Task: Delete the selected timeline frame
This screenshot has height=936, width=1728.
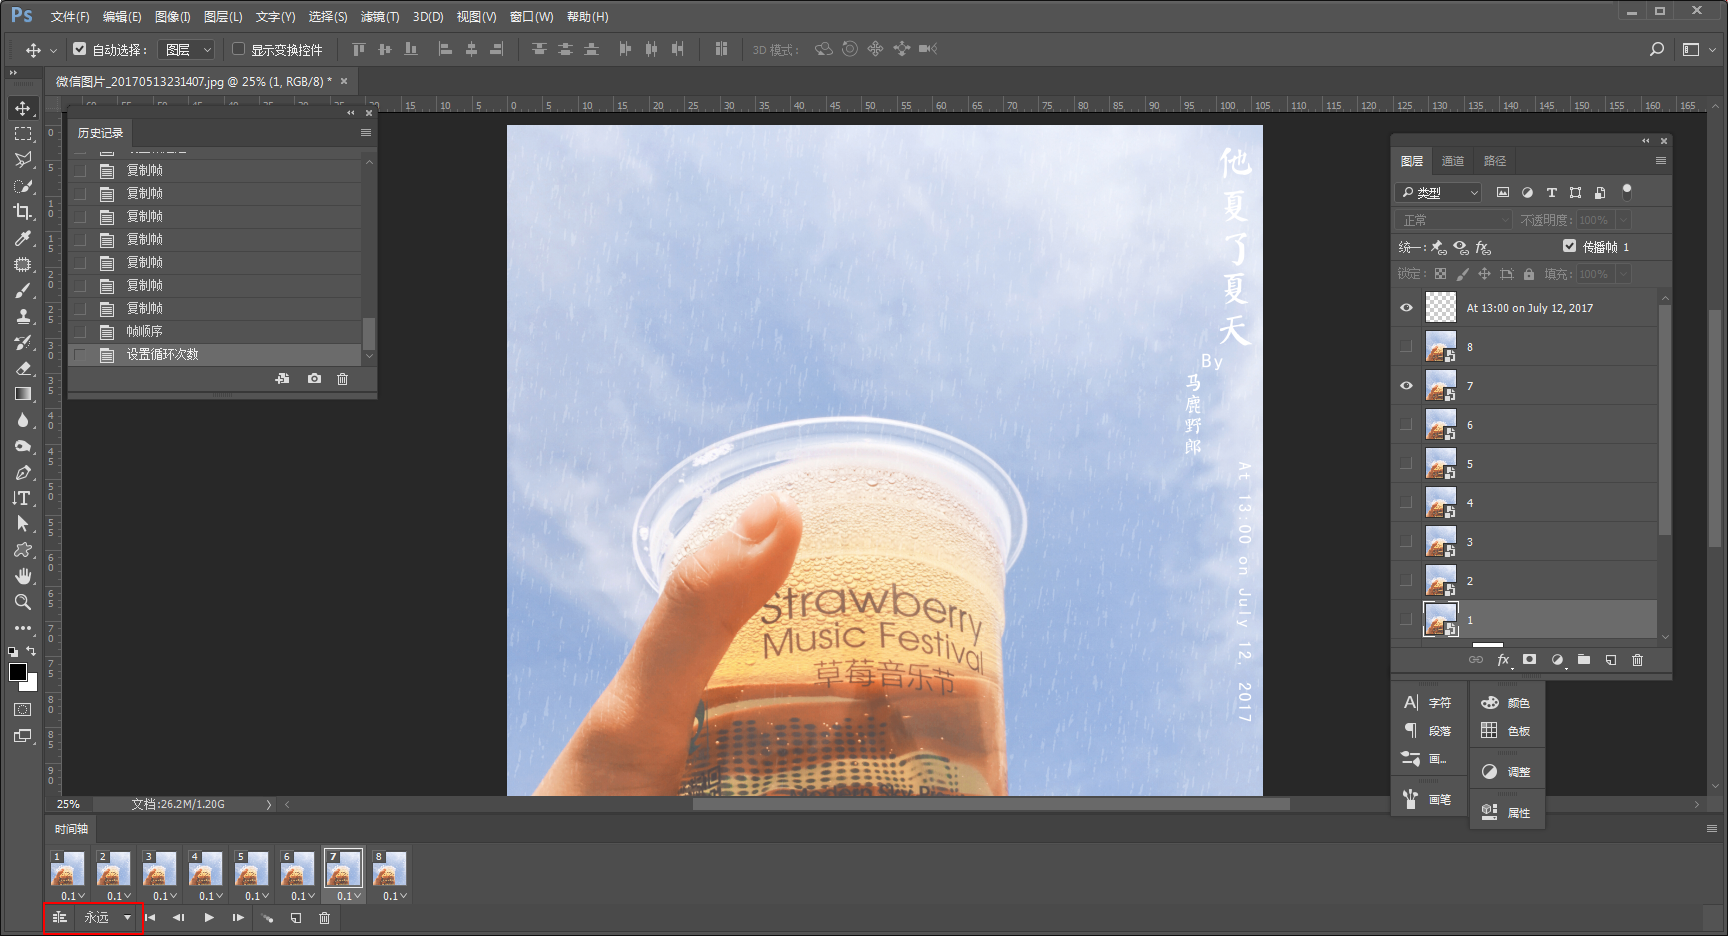Action: pos(325,918)
